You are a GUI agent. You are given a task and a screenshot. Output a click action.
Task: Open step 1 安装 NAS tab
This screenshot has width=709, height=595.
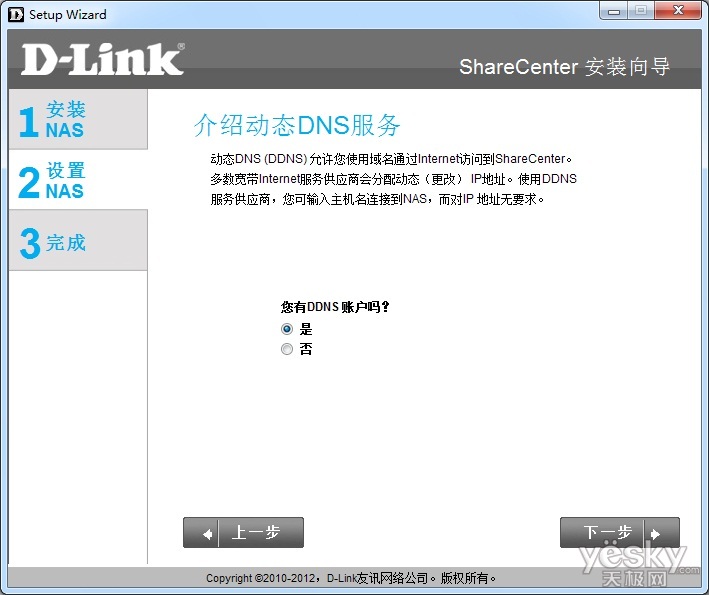coord(78,119)
